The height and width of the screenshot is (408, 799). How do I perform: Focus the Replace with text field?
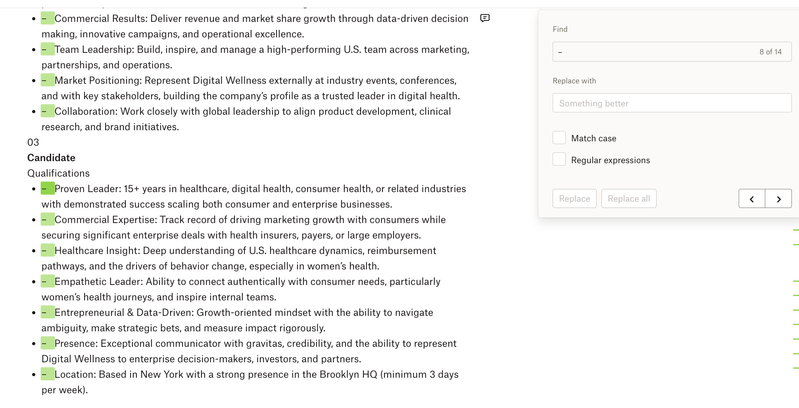tap(672, 103)
